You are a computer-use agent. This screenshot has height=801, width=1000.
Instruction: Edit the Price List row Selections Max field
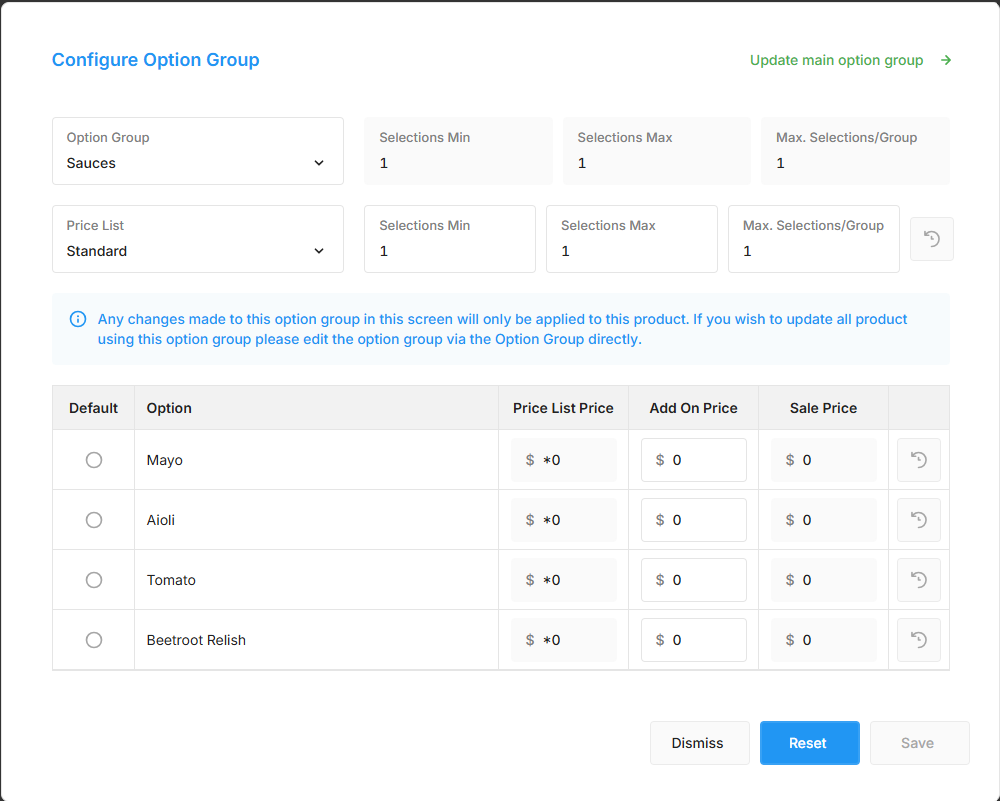click(x=631, y=239)
